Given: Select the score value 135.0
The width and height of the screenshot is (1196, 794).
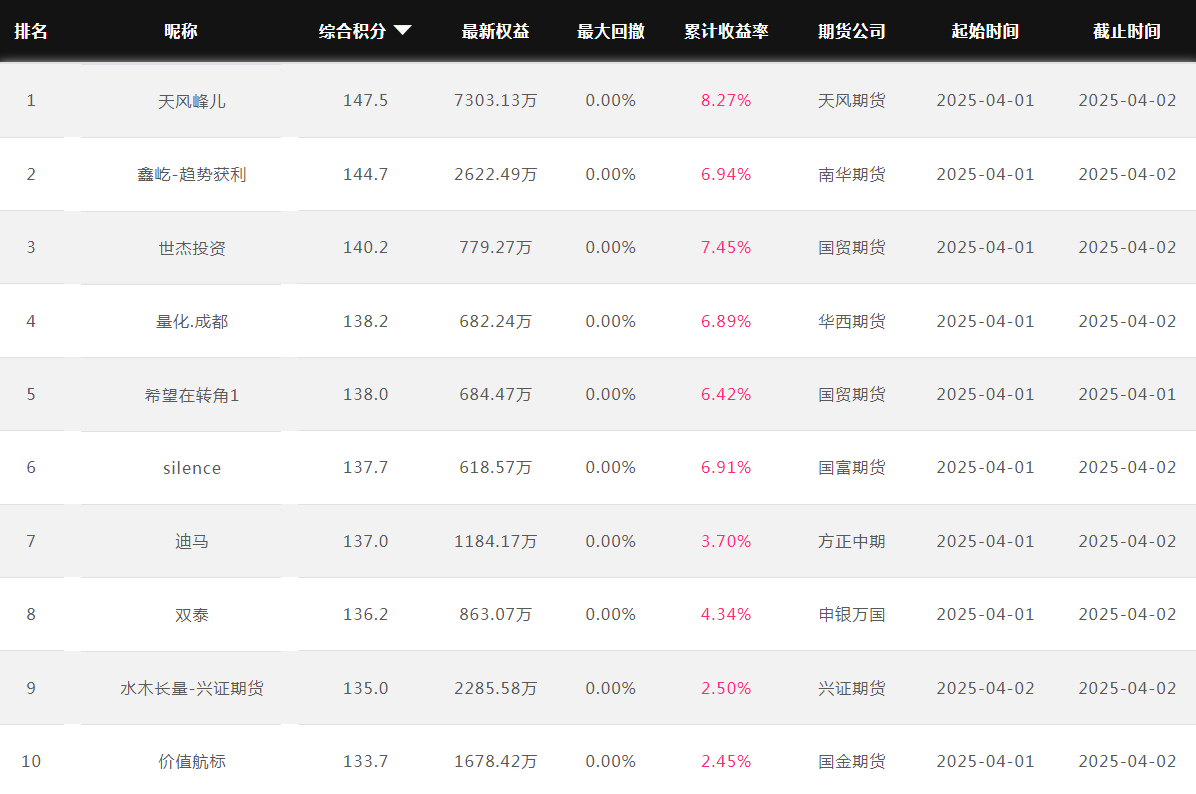Looking at the screenshot, I should tap(365, 688).
